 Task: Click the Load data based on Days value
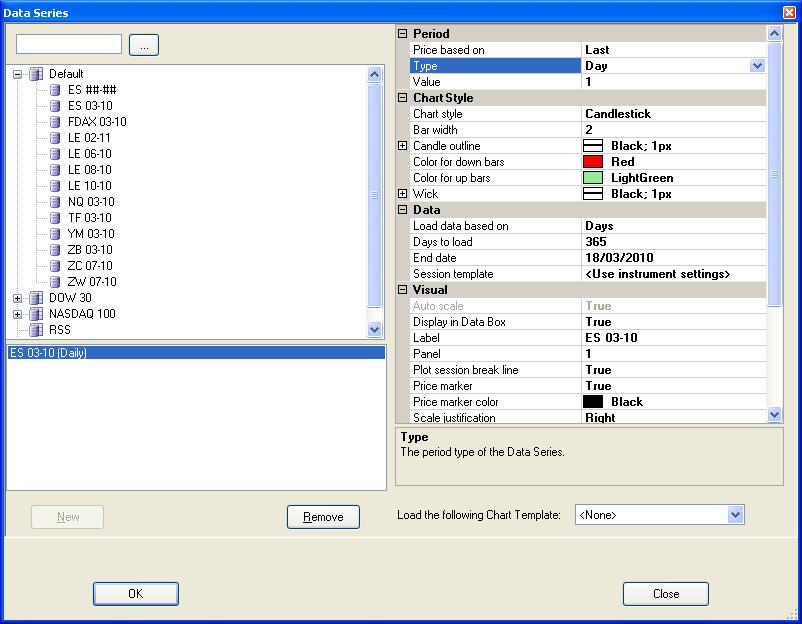(x=674, y=226)
